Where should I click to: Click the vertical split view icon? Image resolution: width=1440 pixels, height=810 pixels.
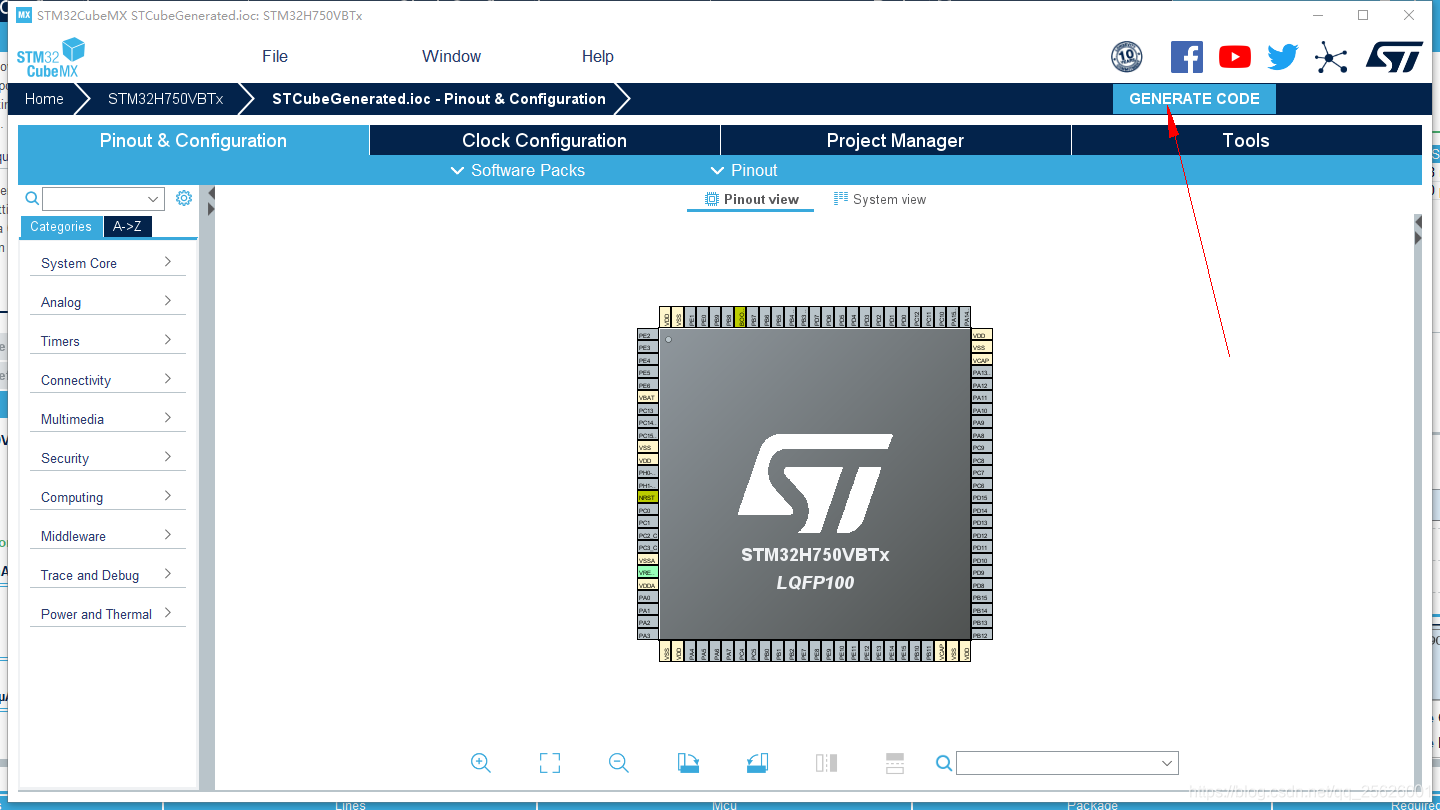click(826, 763)
